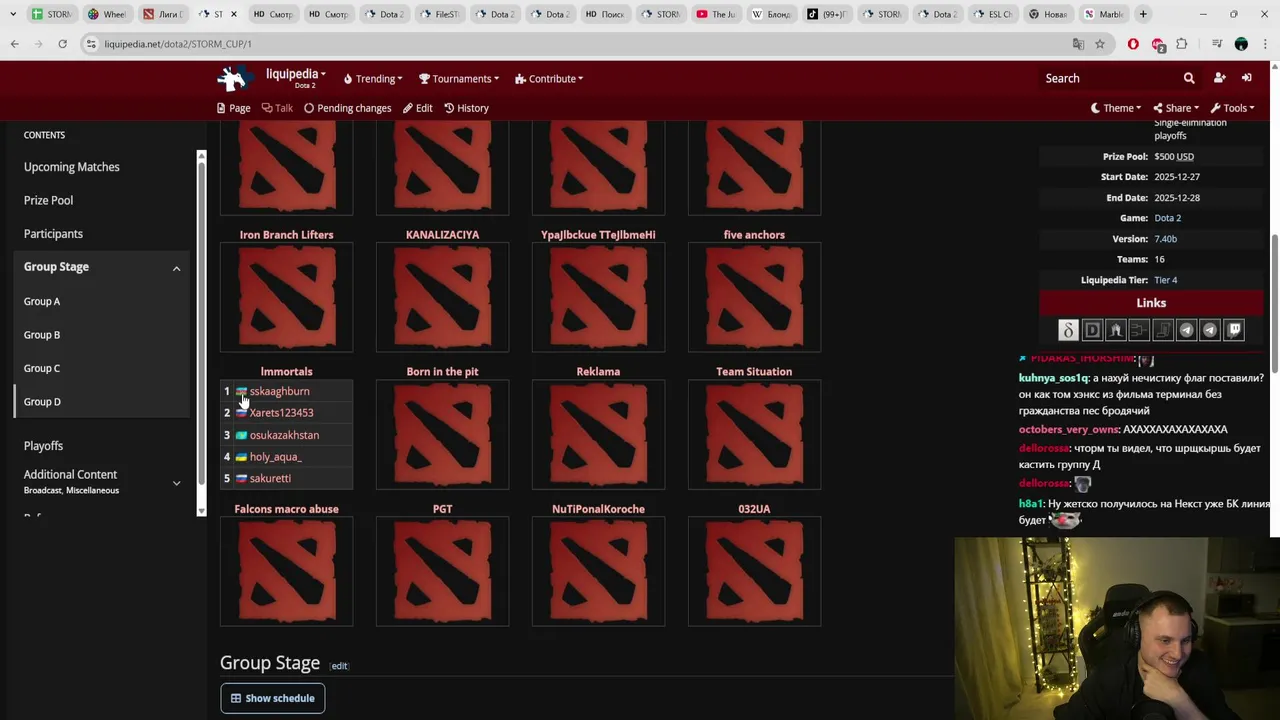1280x720 pixels.
Task: Open the Tools dropdown
Action: (x=1232, y=108)
